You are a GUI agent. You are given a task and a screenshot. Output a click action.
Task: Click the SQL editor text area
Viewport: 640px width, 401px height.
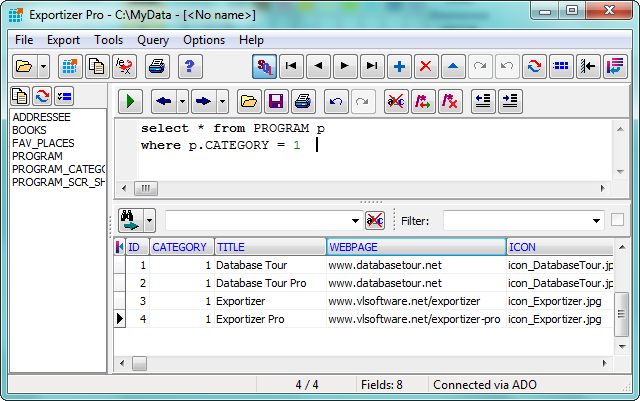point(375,150)
